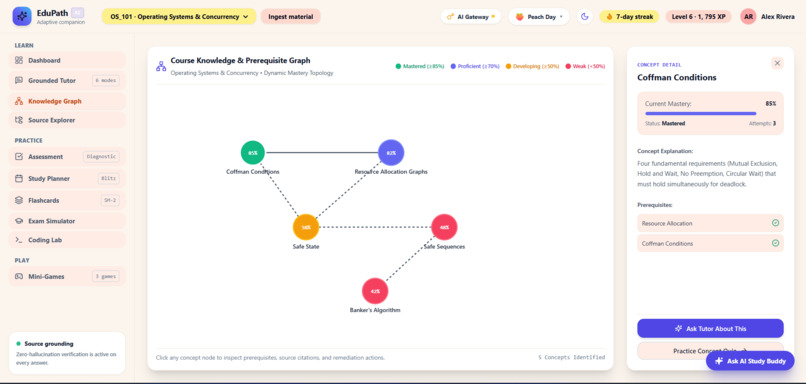The height and width of the screenshot is (384, 806).
Task: Click Ask Tutor About This button
Action: coord(710,328)
